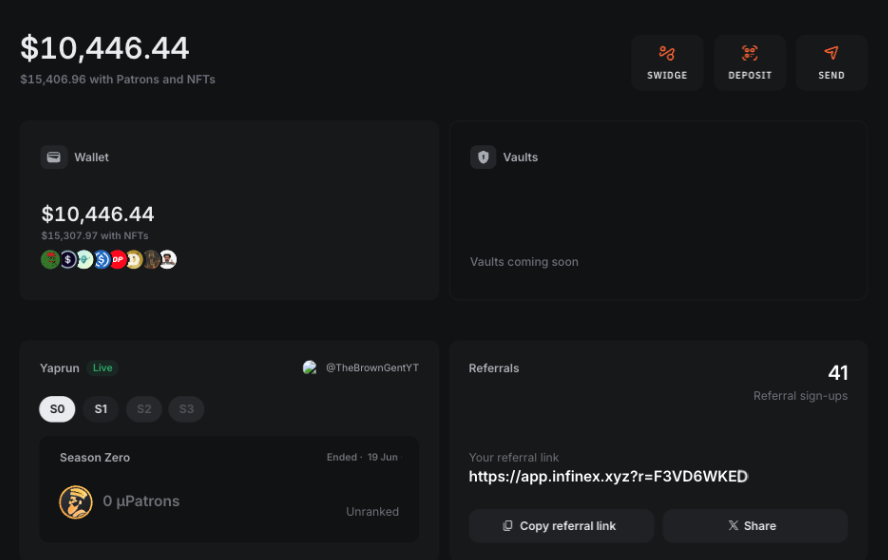Click "$15,307.97 with NFTs"

point(95,236)
